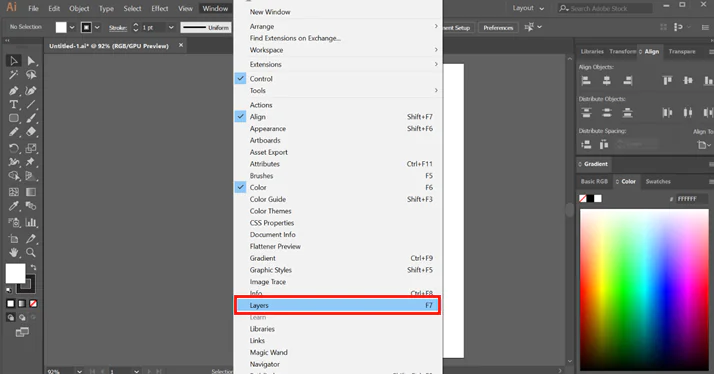Viewport: 714px width, 374px height.
Task: Select the Selection tool arrow
Action: [x=14, y=61]
